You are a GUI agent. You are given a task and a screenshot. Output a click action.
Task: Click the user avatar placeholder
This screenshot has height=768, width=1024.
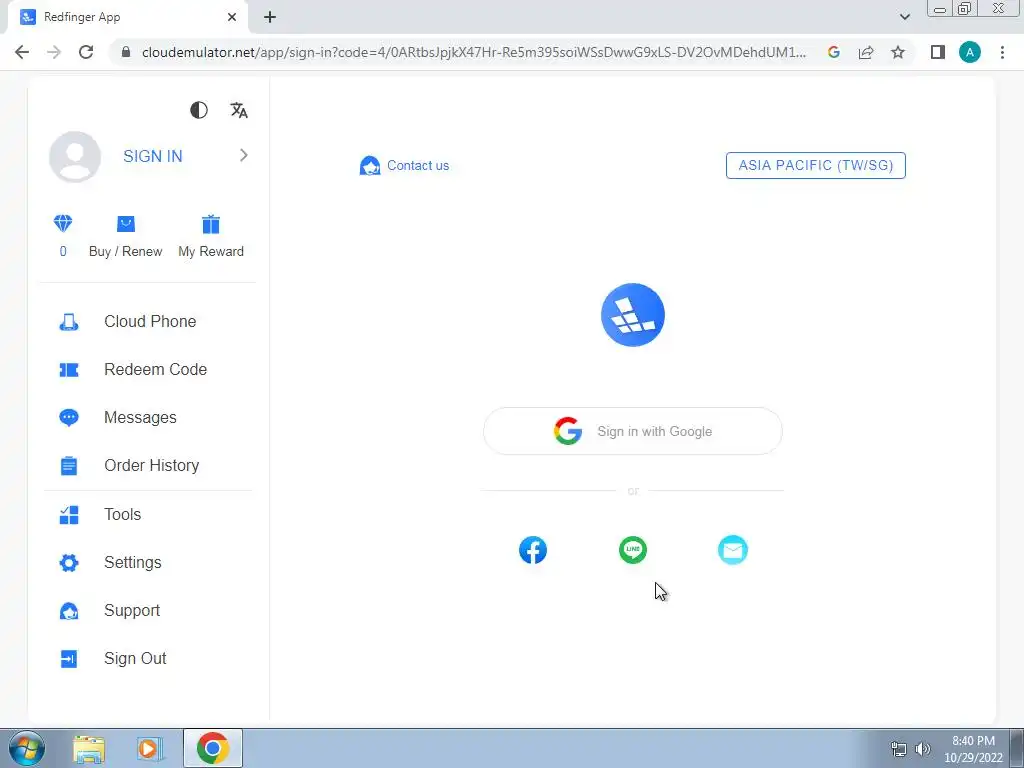(x=75, y=157)
